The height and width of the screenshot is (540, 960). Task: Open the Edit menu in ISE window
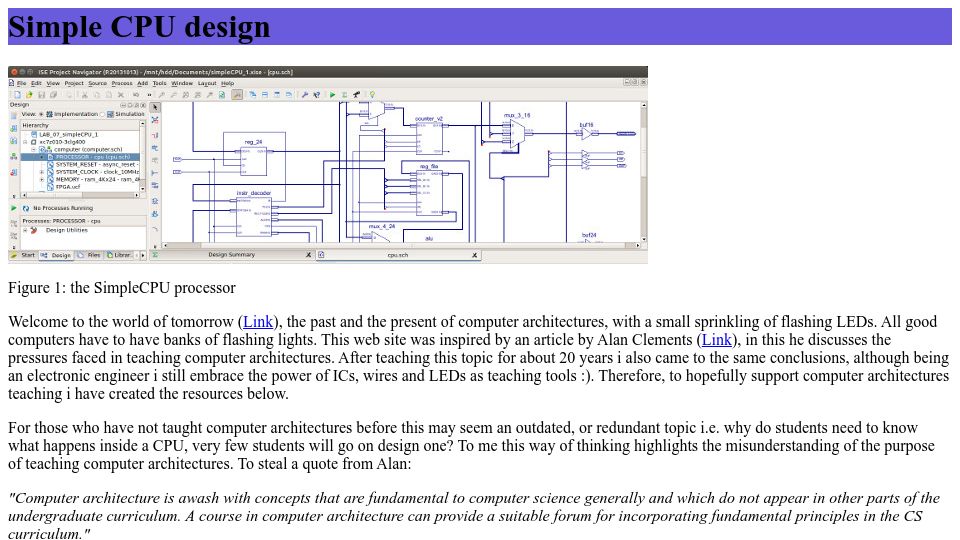point(37,83)
